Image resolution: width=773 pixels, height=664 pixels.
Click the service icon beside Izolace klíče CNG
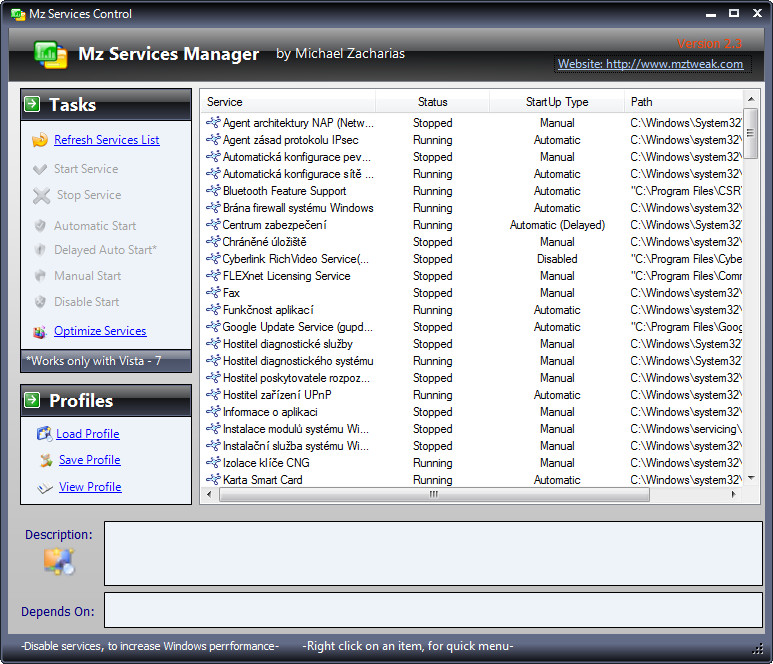tap(213, 463)
